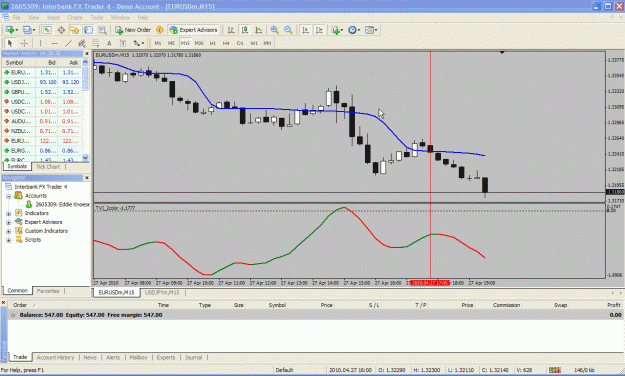Image resolution: width=625 pixels, height=376 pixels.
Task: Select the NZDU... row in Market Watch
Action: [42, 131]
